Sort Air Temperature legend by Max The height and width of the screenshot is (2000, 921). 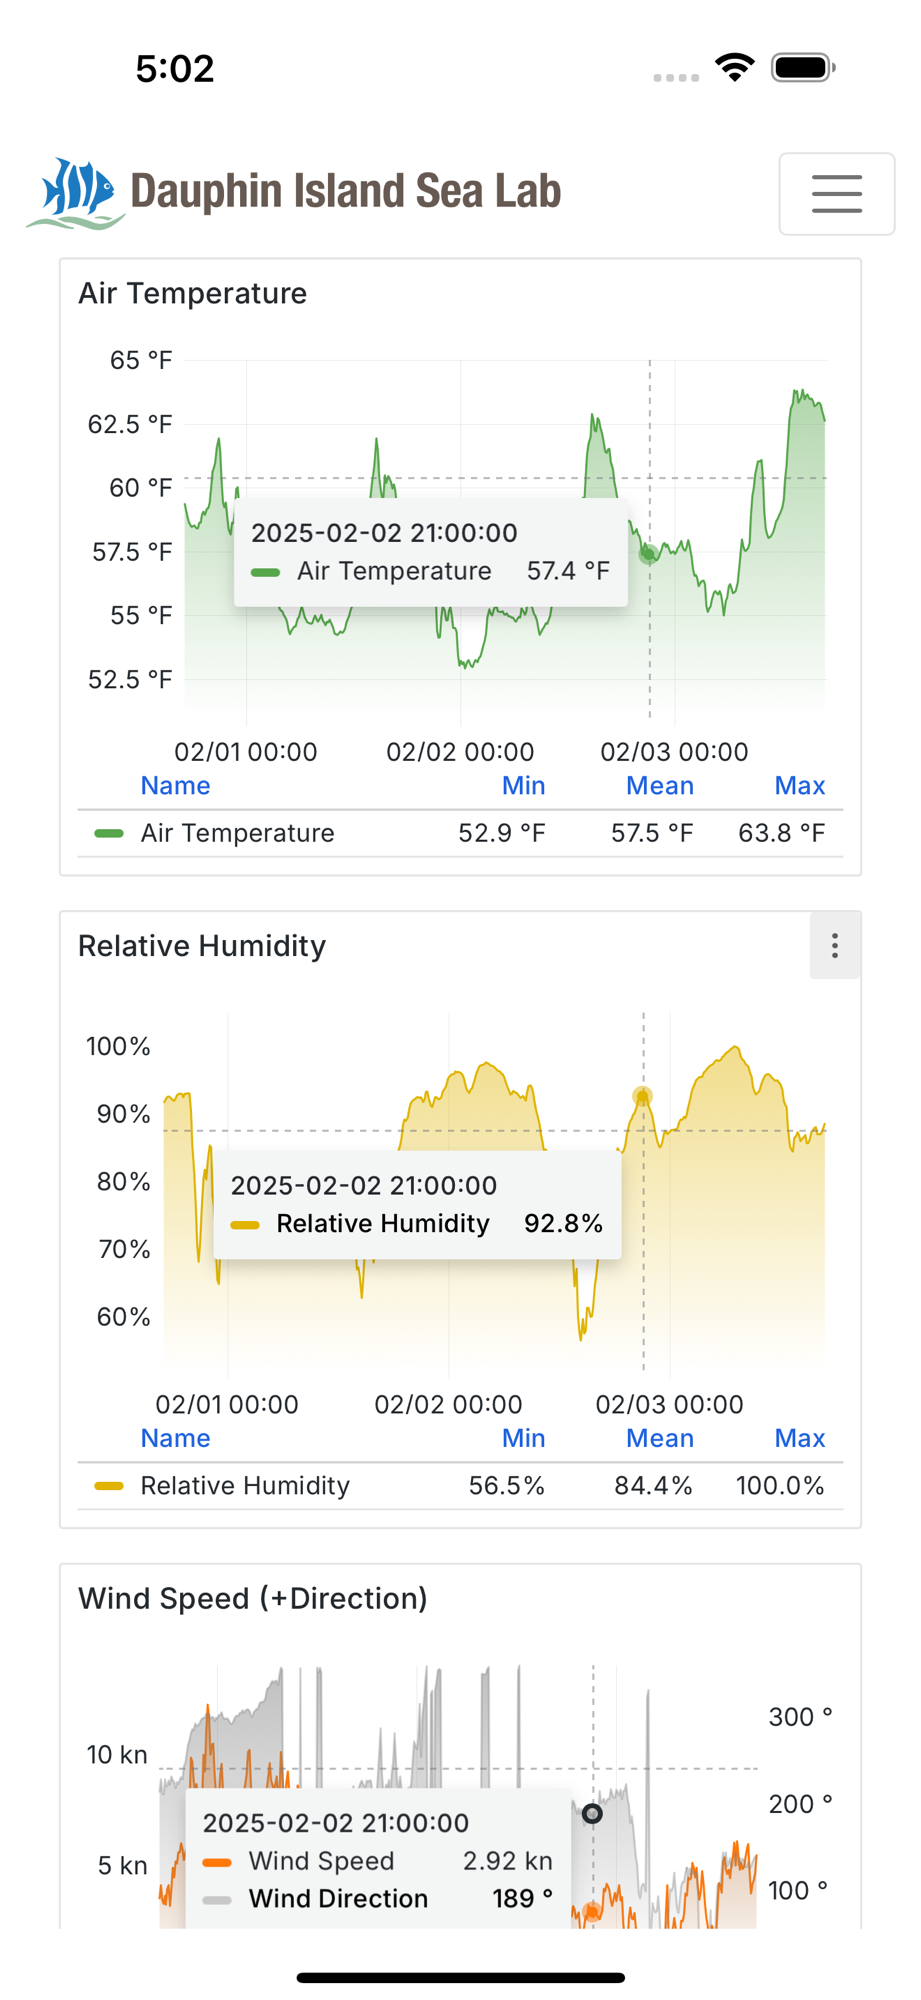pyautogui.click(x=800, y=786)
